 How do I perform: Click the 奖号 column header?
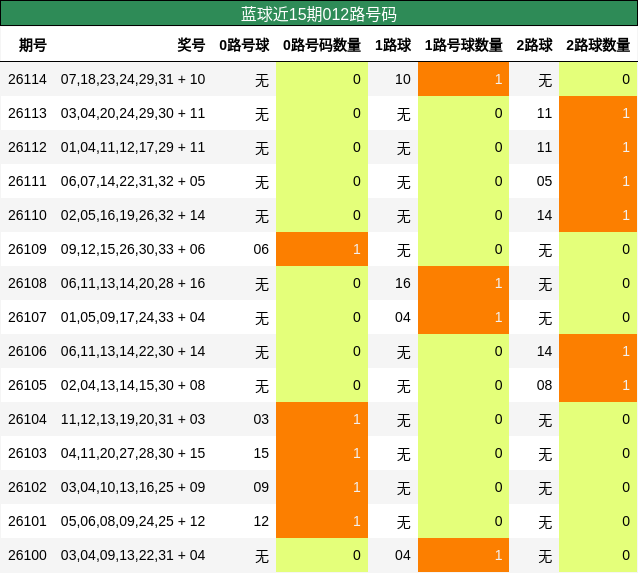[x=191, y=45]
